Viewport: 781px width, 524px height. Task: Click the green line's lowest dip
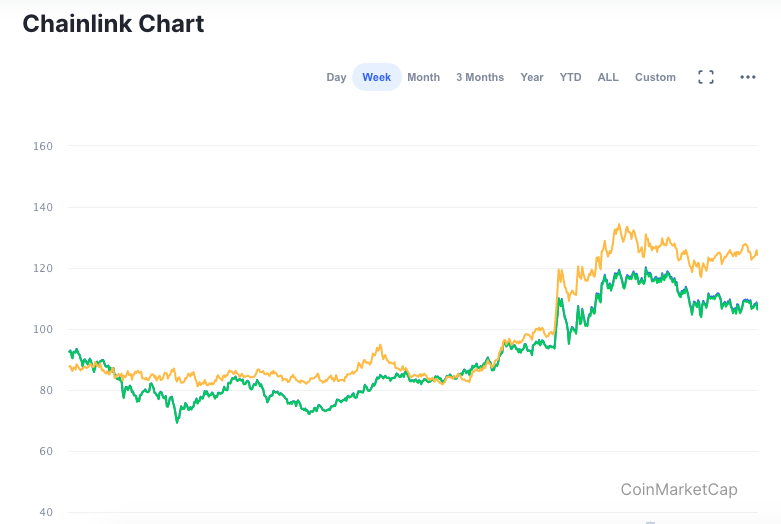click(x=177, y=421)
